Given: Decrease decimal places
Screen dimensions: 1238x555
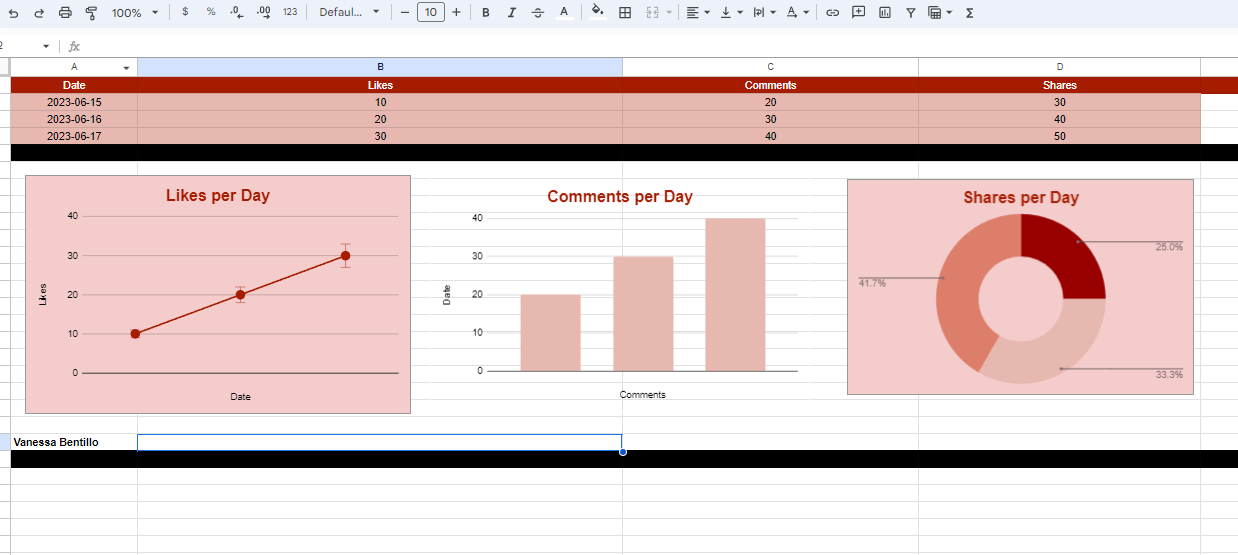Looking at the screenshot, I should click(x=237, y=12).
